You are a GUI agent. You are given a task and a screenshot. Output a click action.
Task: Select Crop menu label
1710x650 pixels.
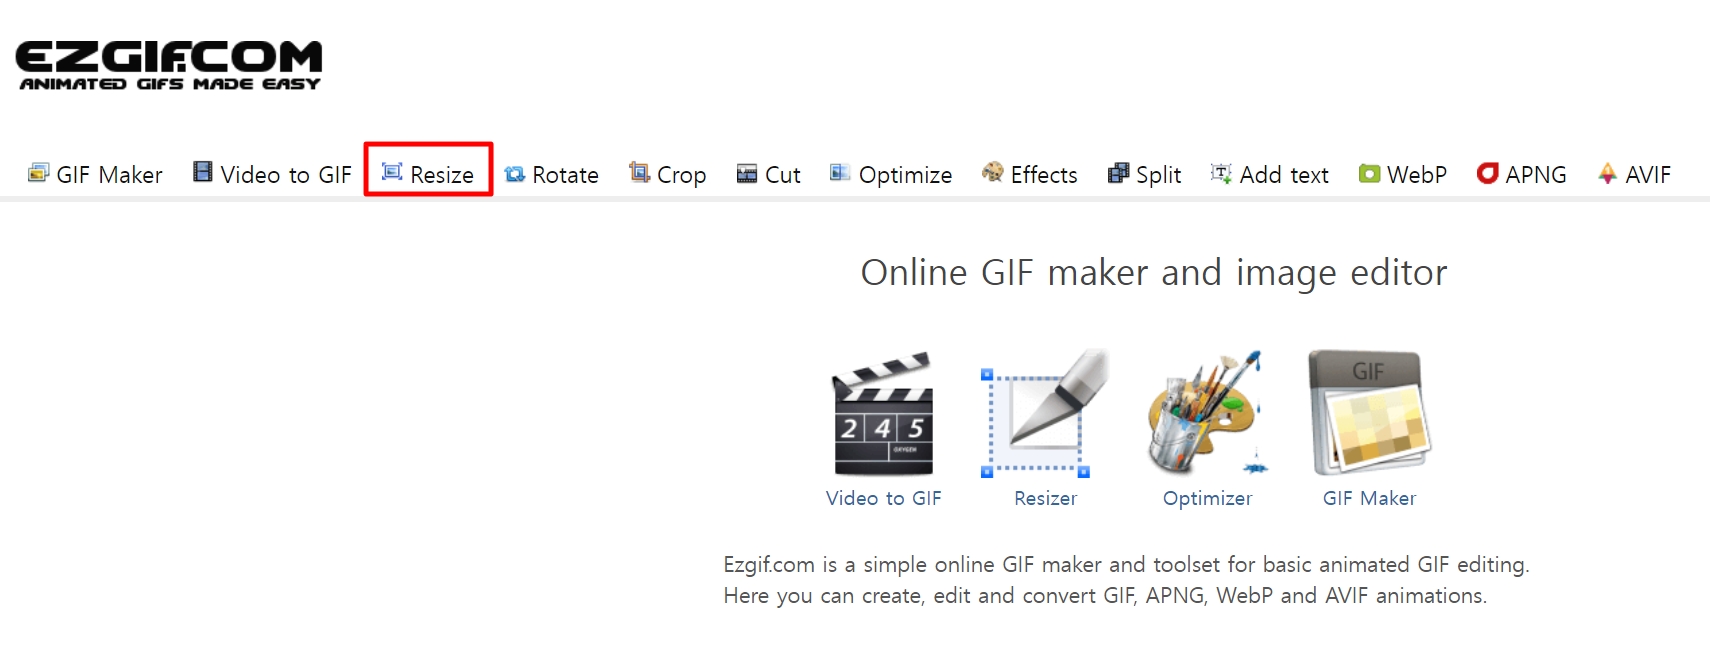click(x=682, y=176)
